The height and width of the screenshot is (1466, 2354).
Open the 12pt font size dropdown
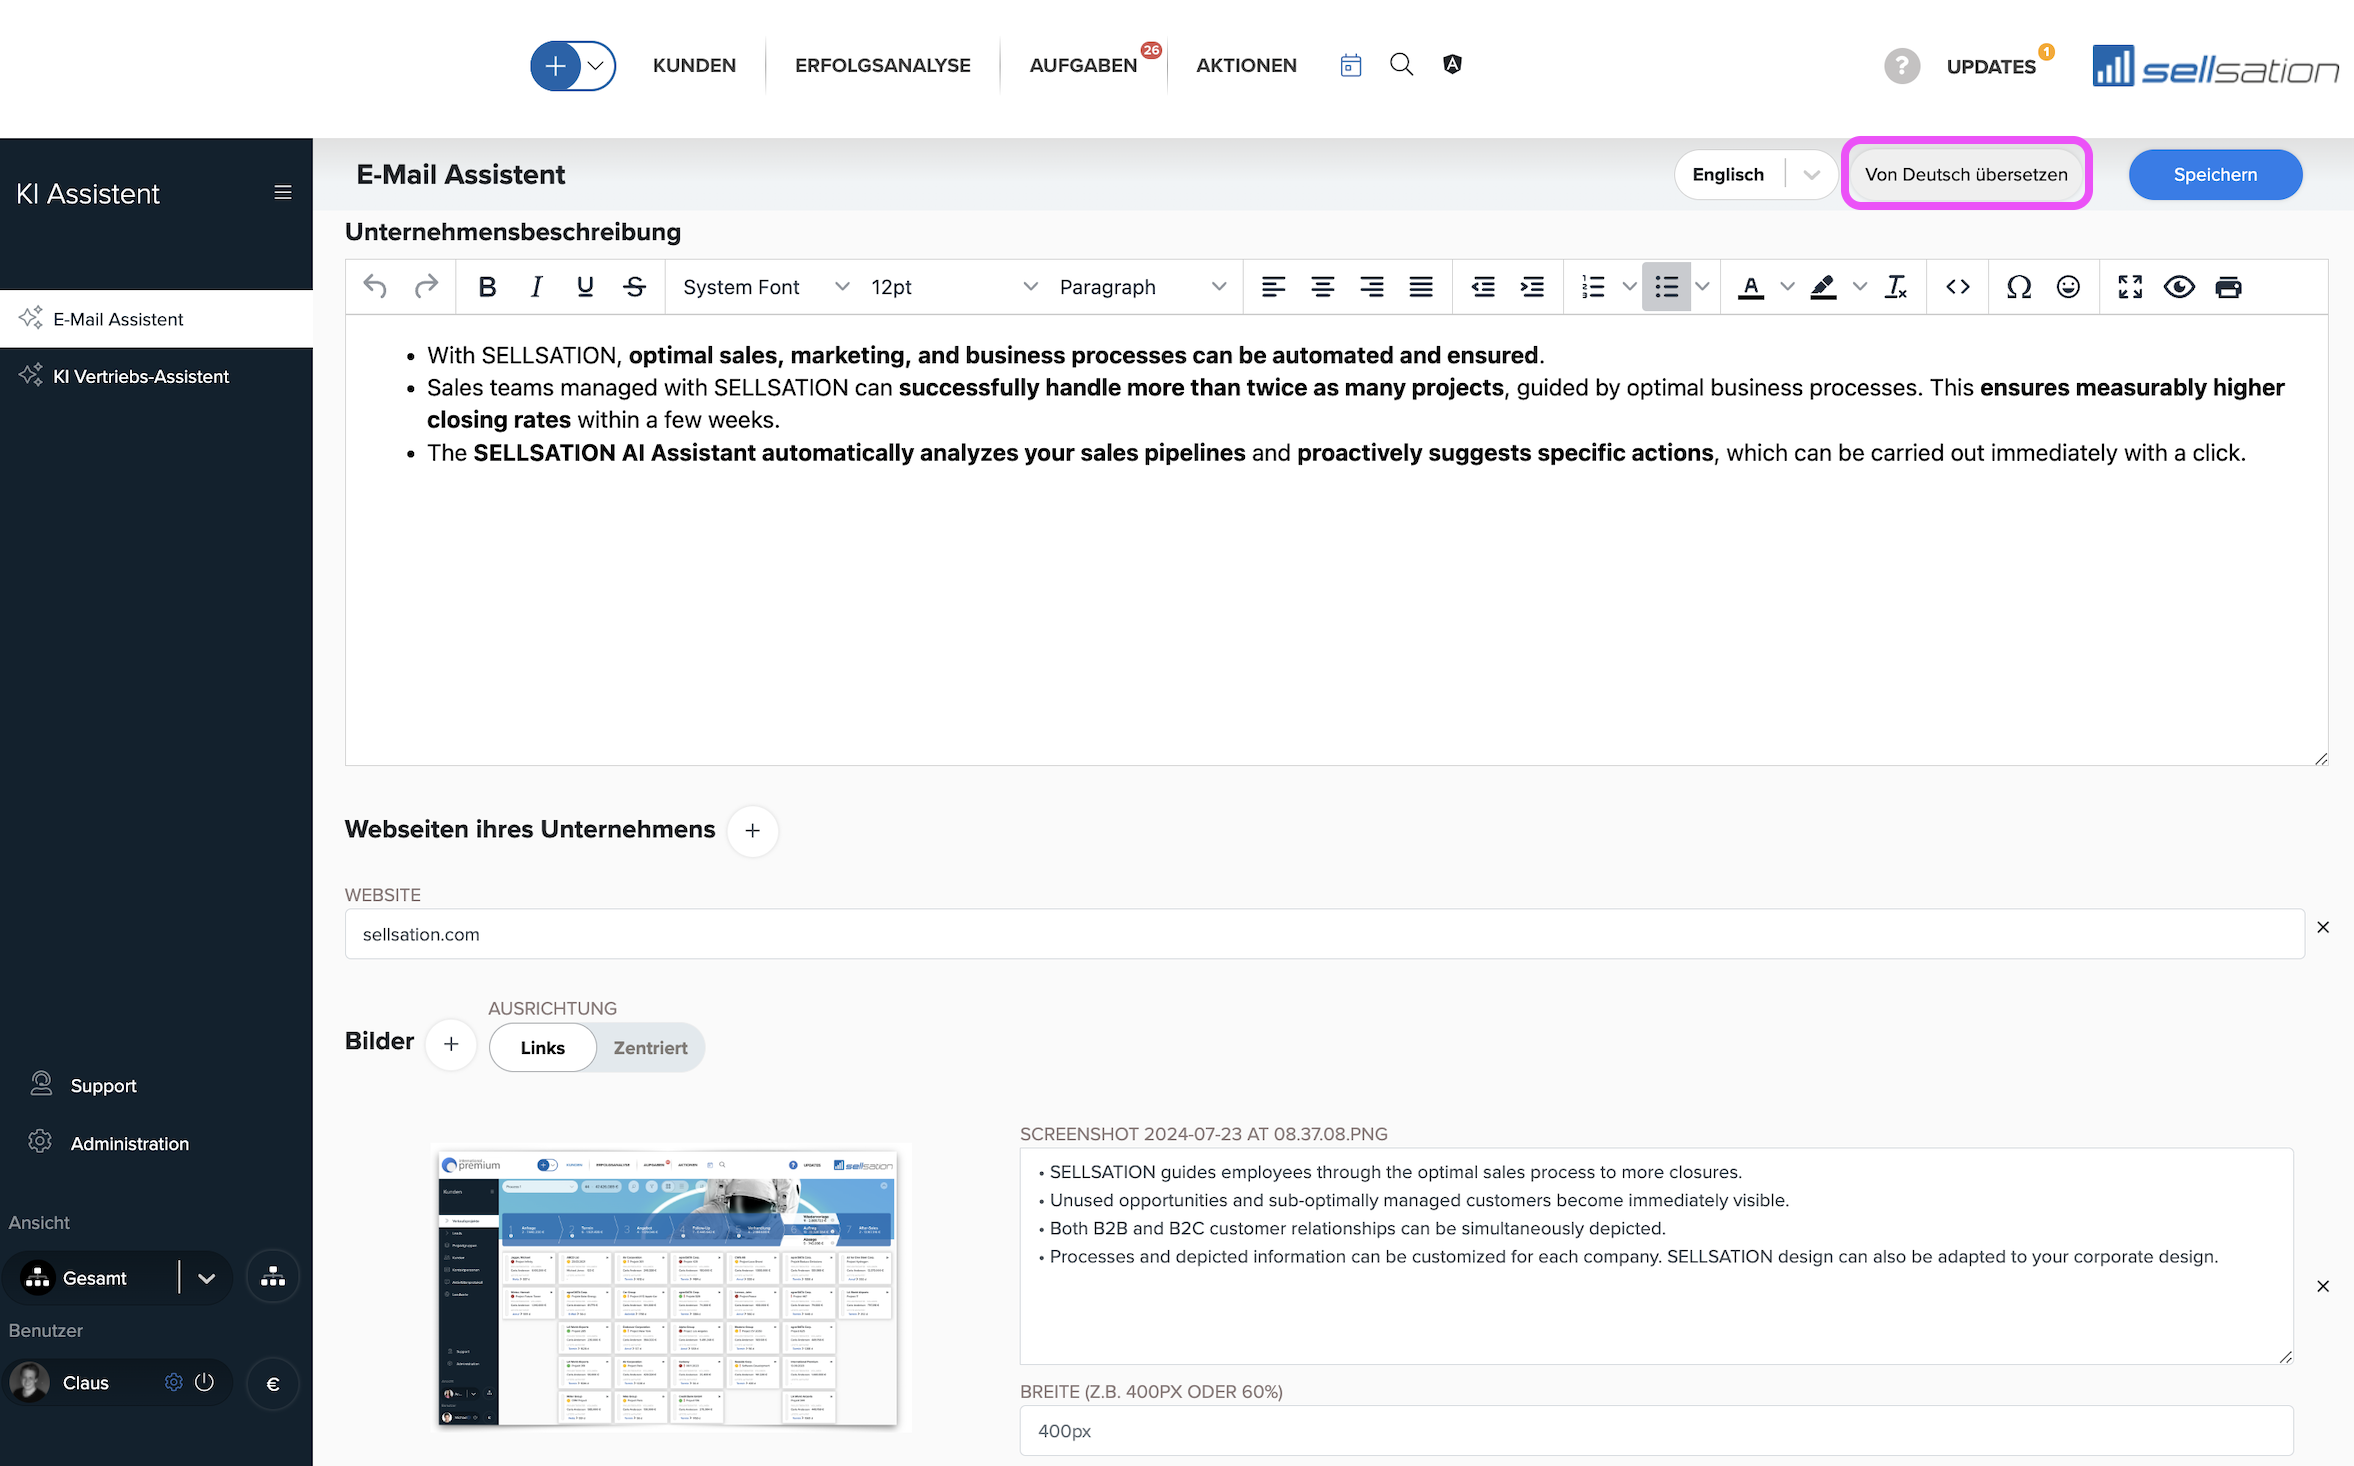(x=954, y=287)
